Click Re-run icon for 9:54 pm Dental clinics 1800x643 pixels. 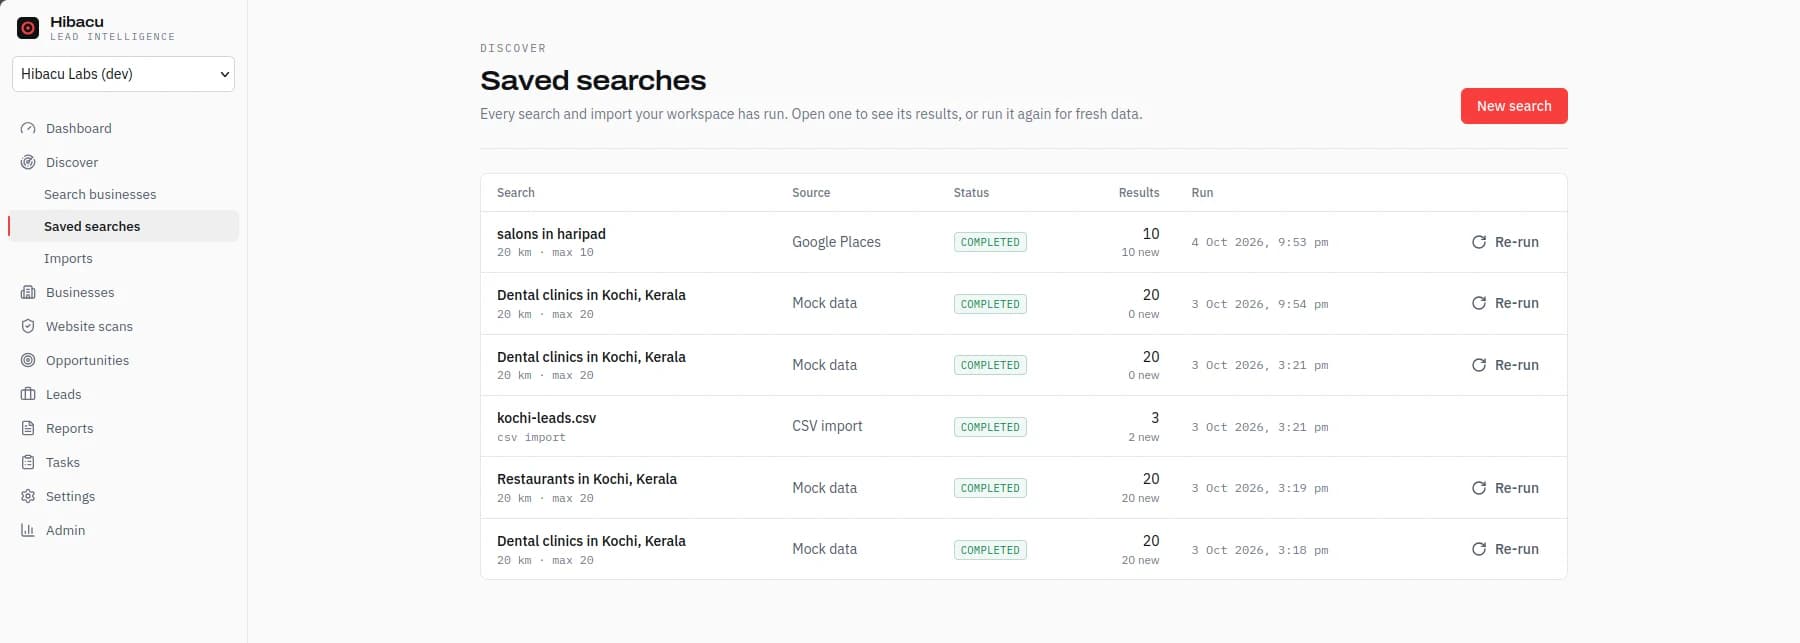click(1479, 303)
